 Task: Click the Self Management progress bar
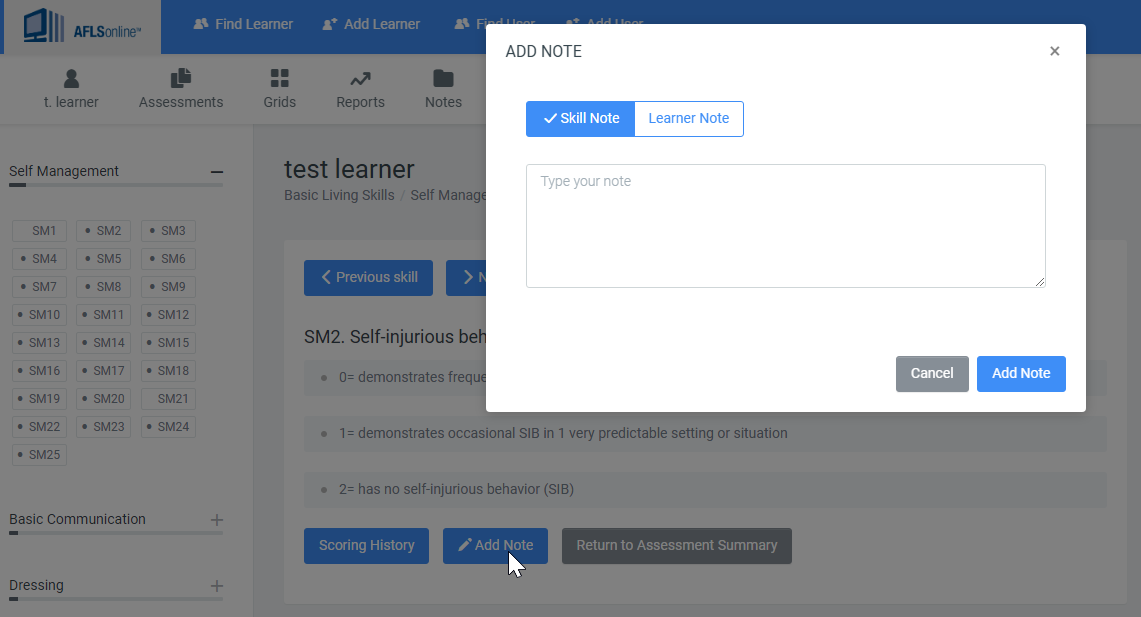[x=115, y=185]
